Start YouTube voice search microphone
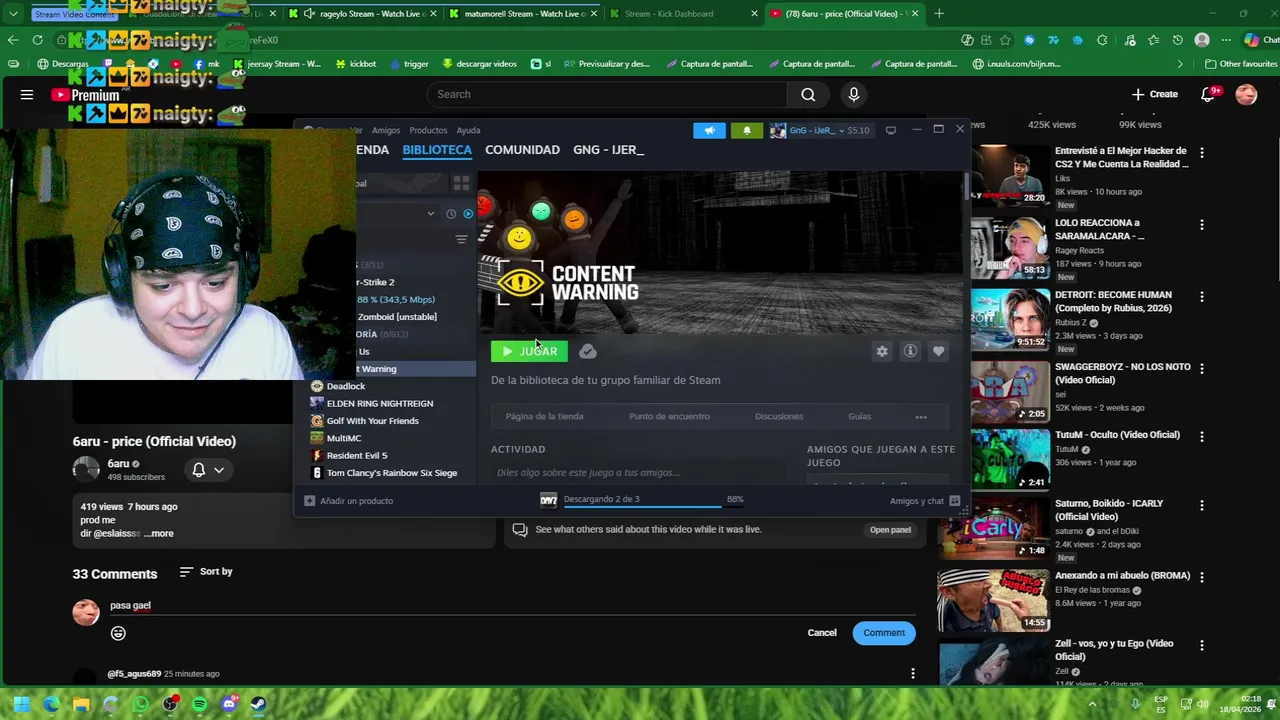This screenshot has width=1280, height=720. coord(854,94)
